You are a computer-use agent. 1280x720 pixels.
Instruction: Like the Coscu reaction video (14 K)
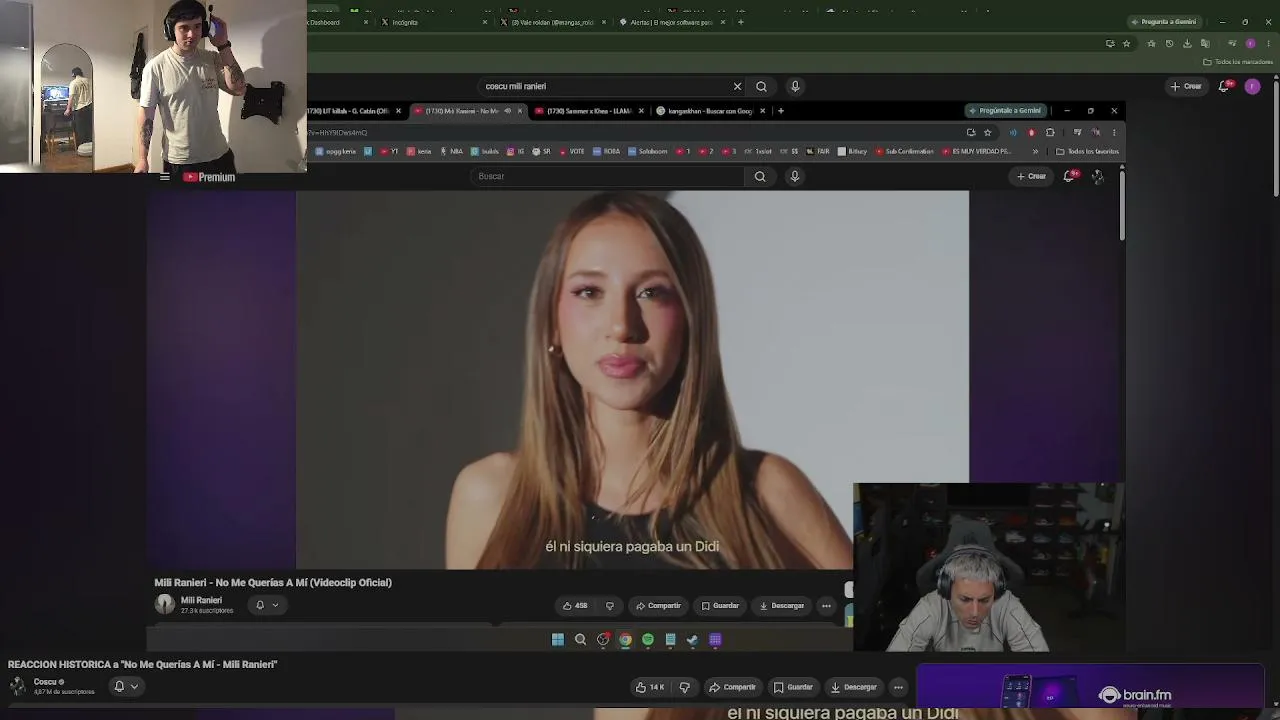tap(650, 687)
